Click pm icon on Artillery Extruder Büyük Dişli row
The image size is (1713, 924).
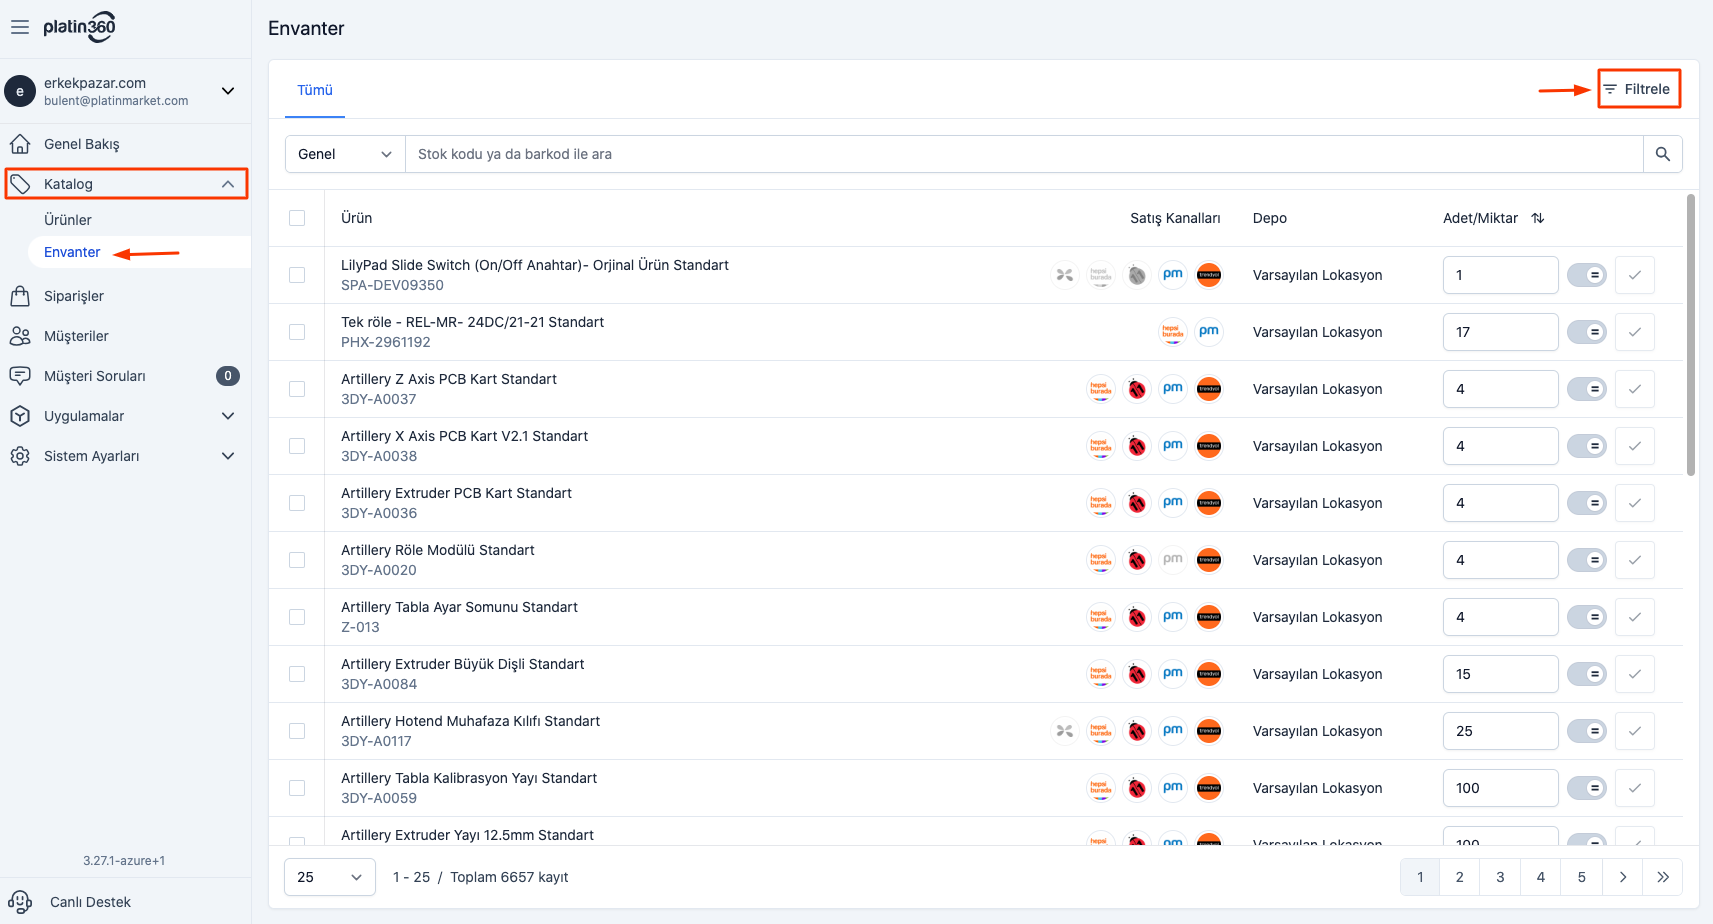point(1173,674)
